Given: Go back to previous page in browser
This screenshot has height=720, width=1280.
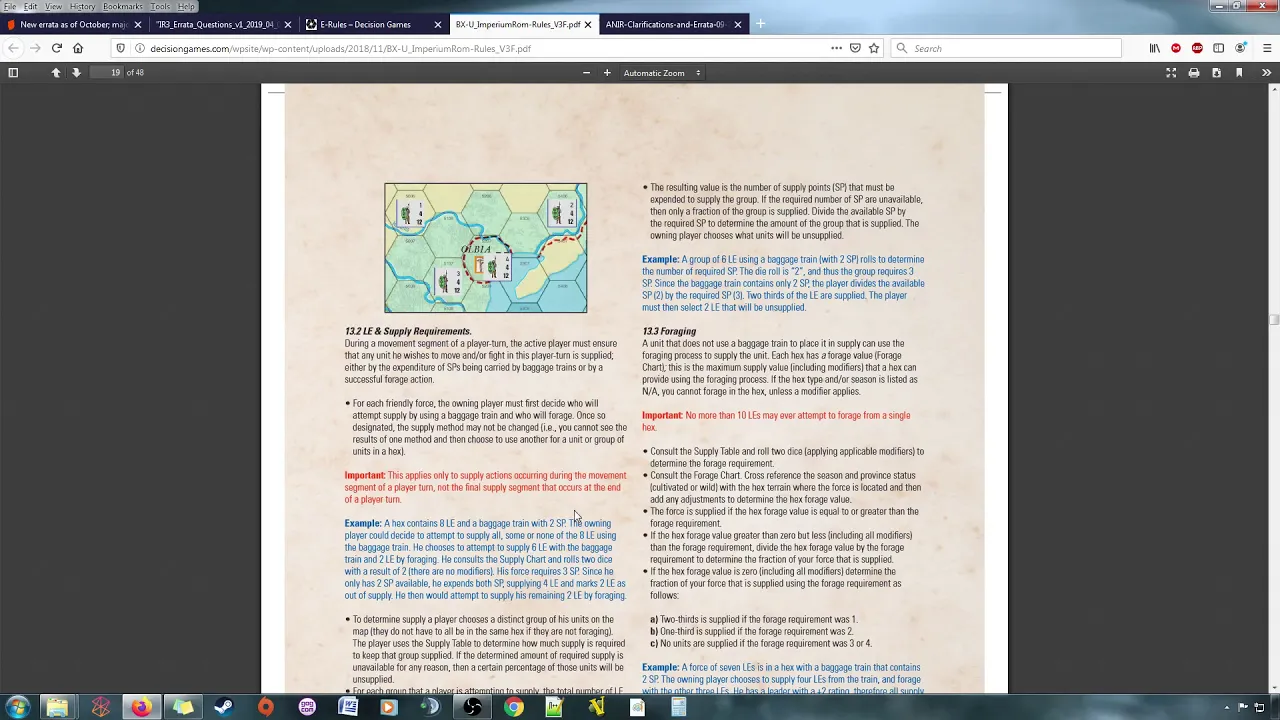Looking at the screenshot, I should point(14,48).
